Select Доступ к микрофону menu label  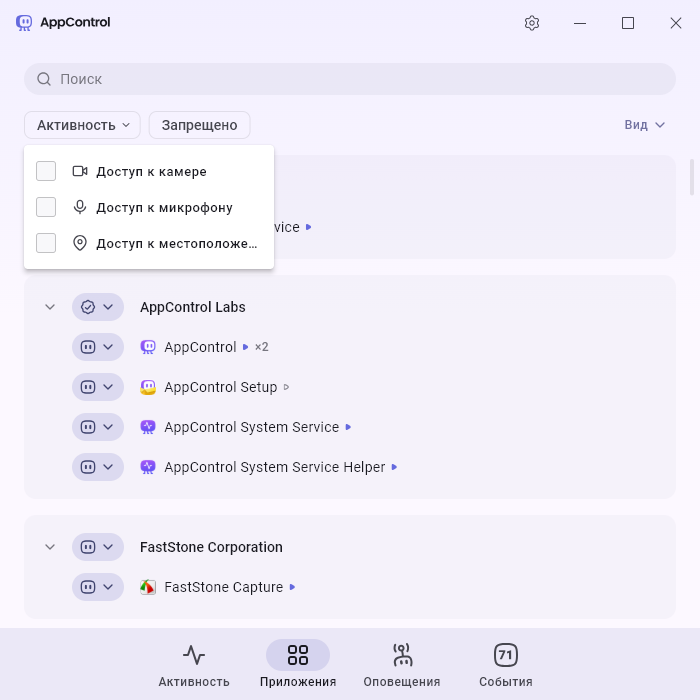164,208
